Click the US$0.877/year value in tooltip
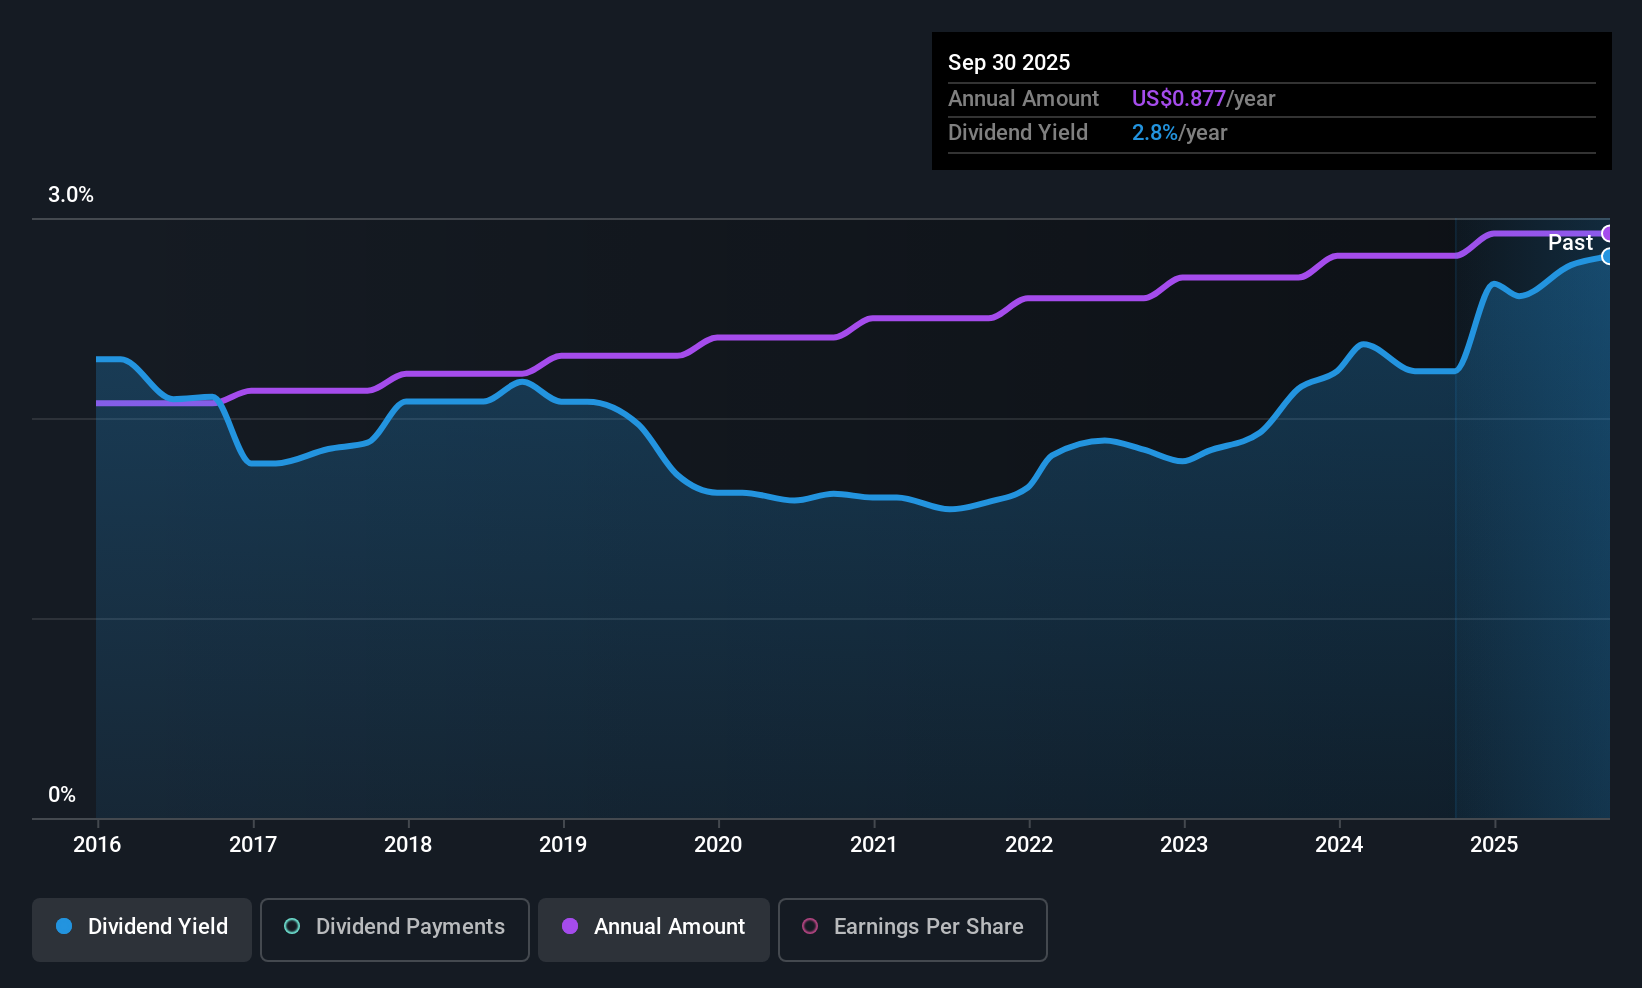 pos(1203,99)
